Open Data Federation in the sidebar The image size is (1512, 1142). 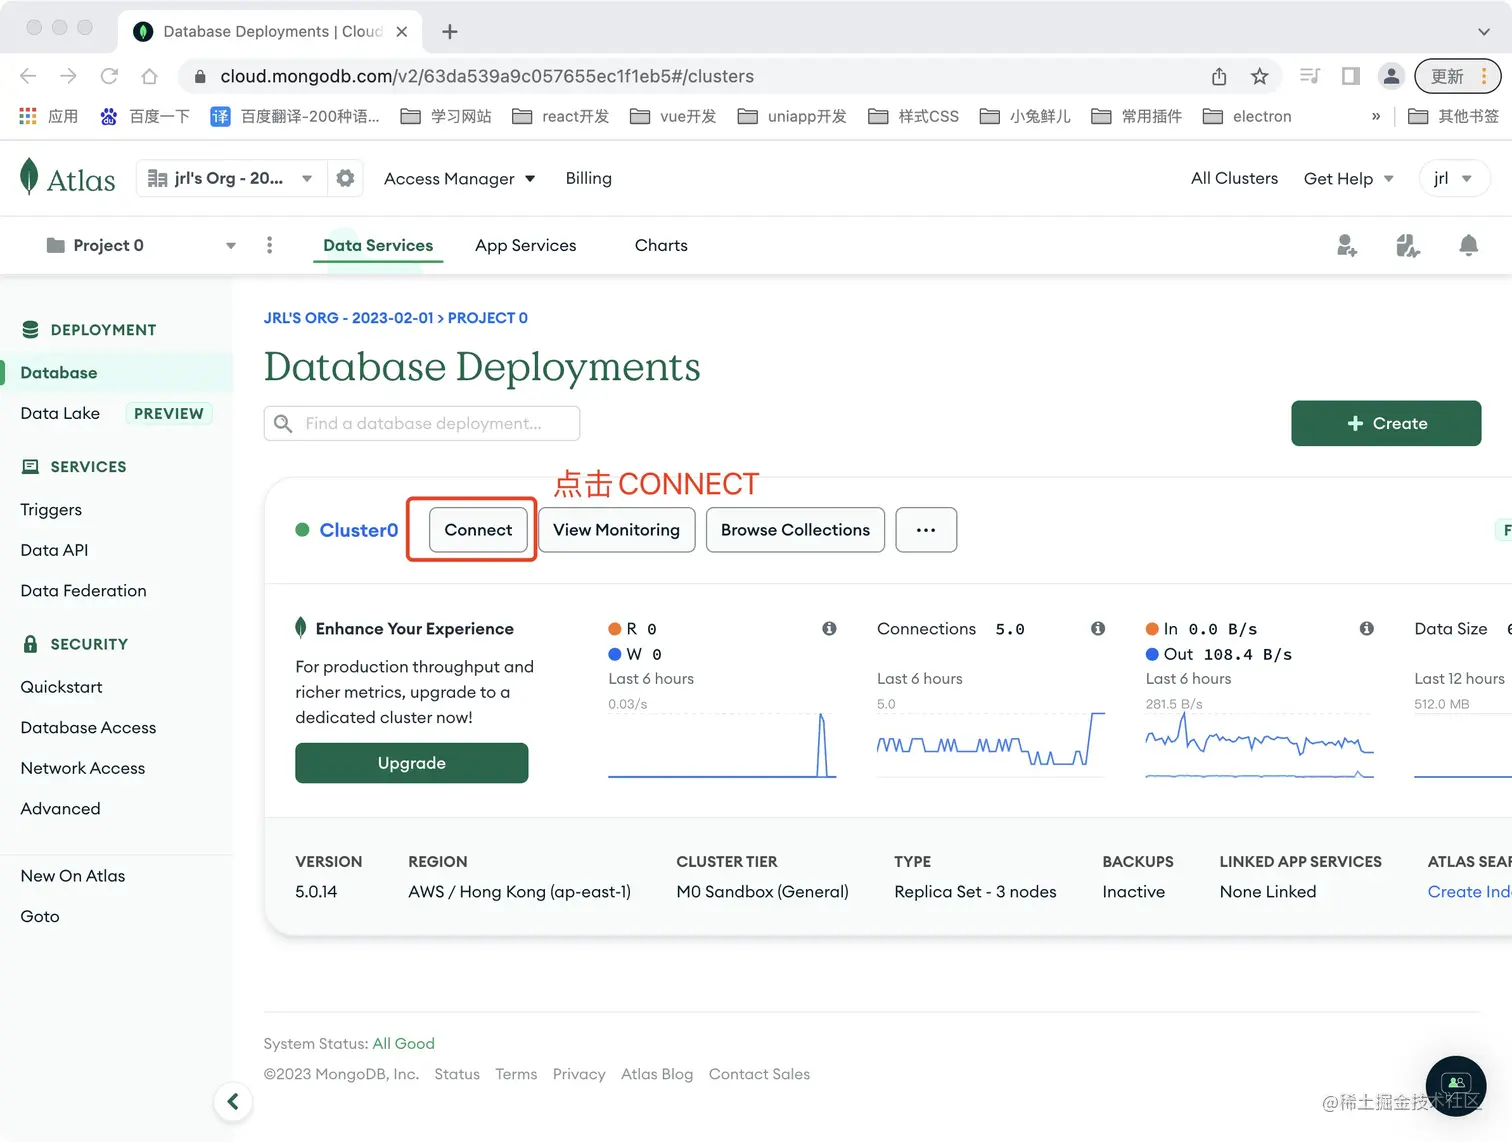[x=83, y=591]
